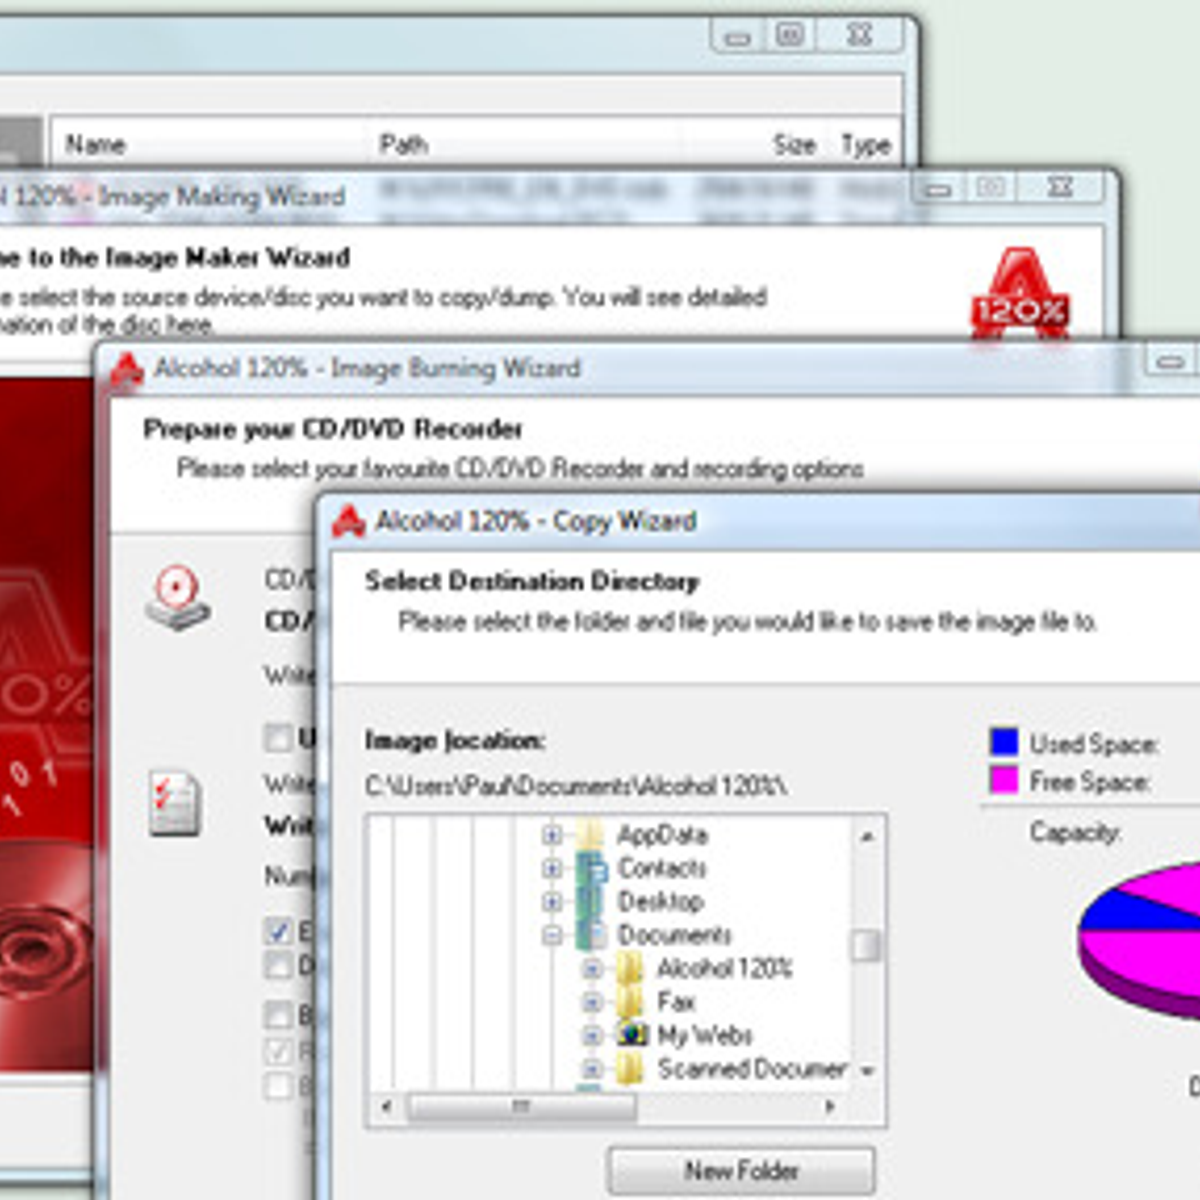Click the folder tree's scroll down arrow
The width and height of the screenshot is (1200, 1200).
coord(866,1071)
